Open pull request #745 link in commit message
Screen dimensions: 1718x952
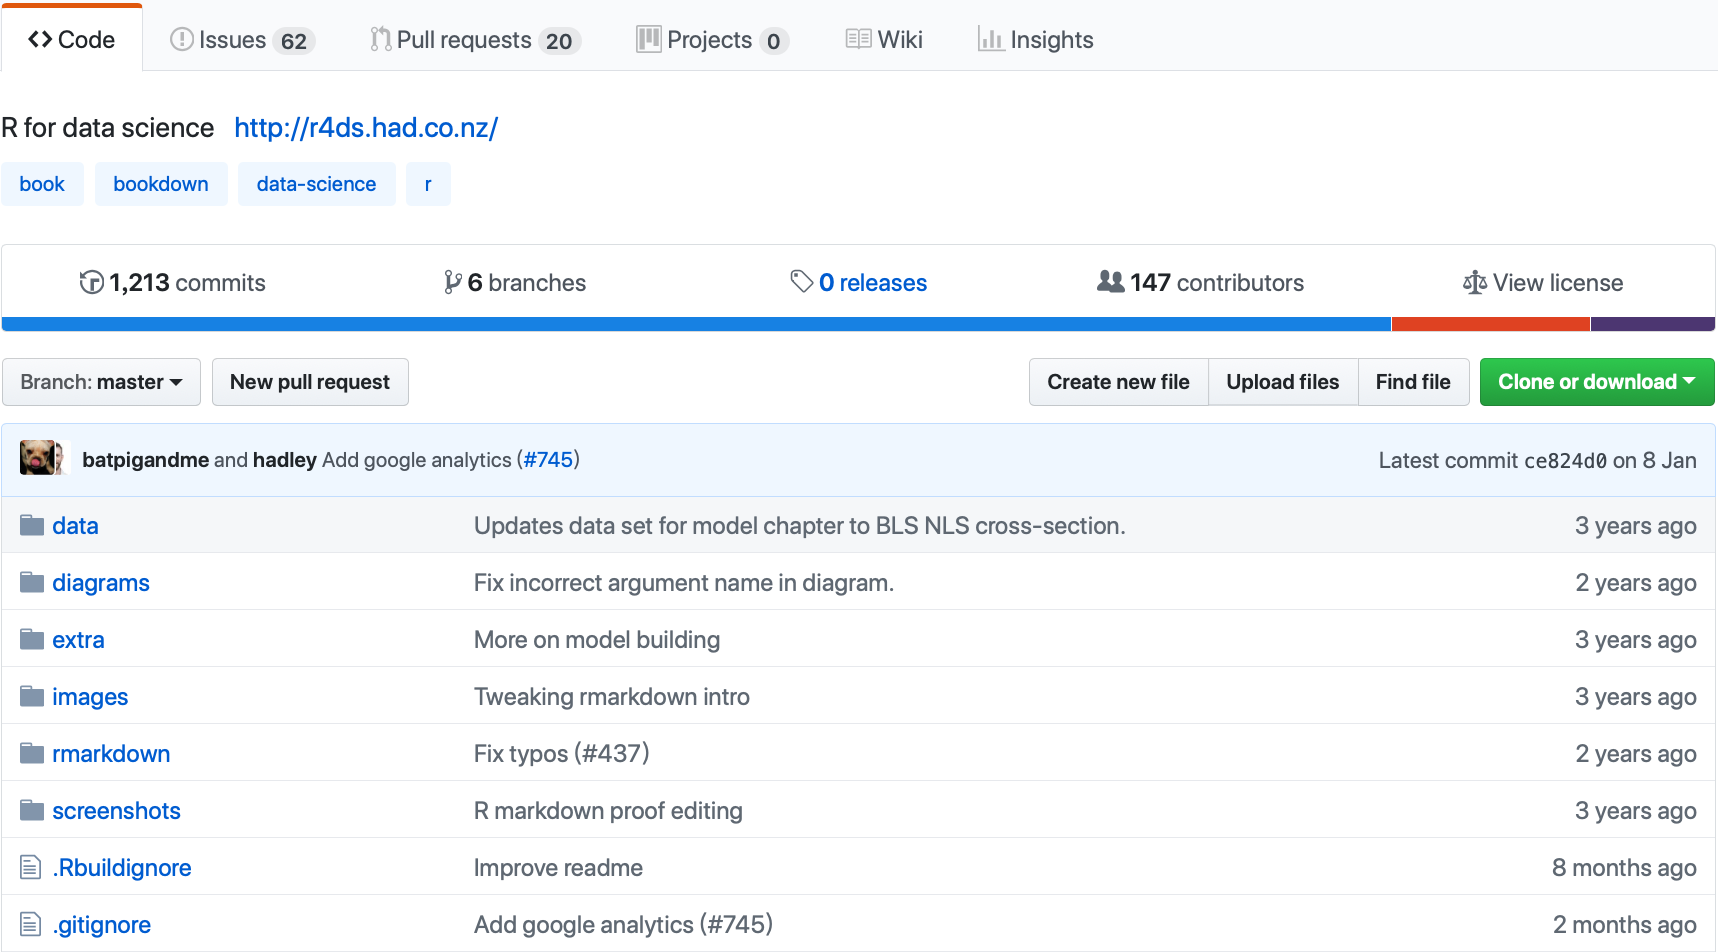[548, 460]
